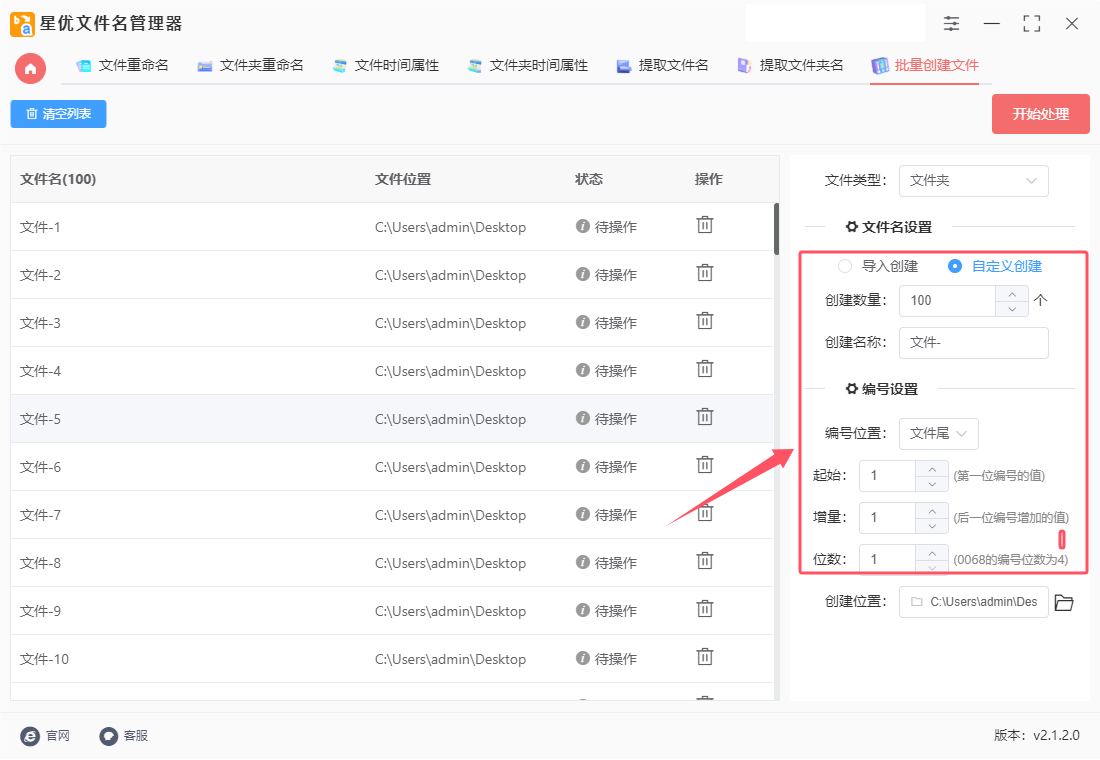Click the 创建数量 number field

point(947,300)
